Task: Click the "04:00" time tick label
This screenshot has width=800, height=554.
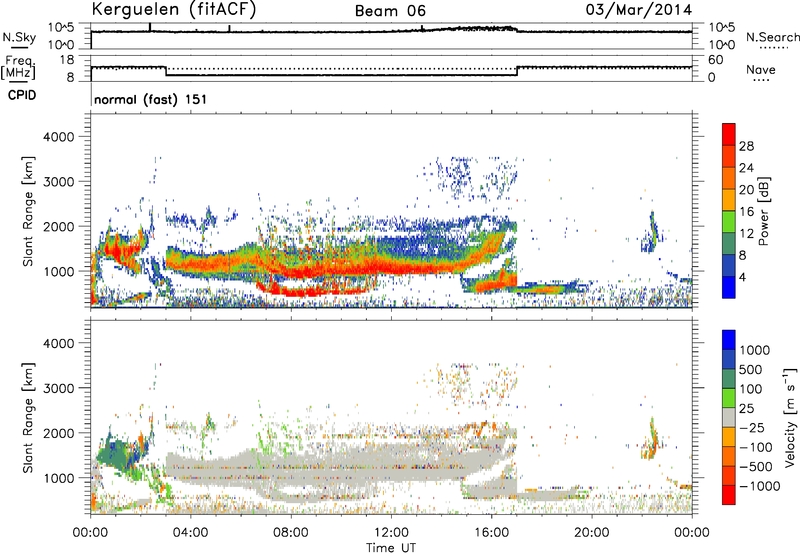Action: pos(190,533)
